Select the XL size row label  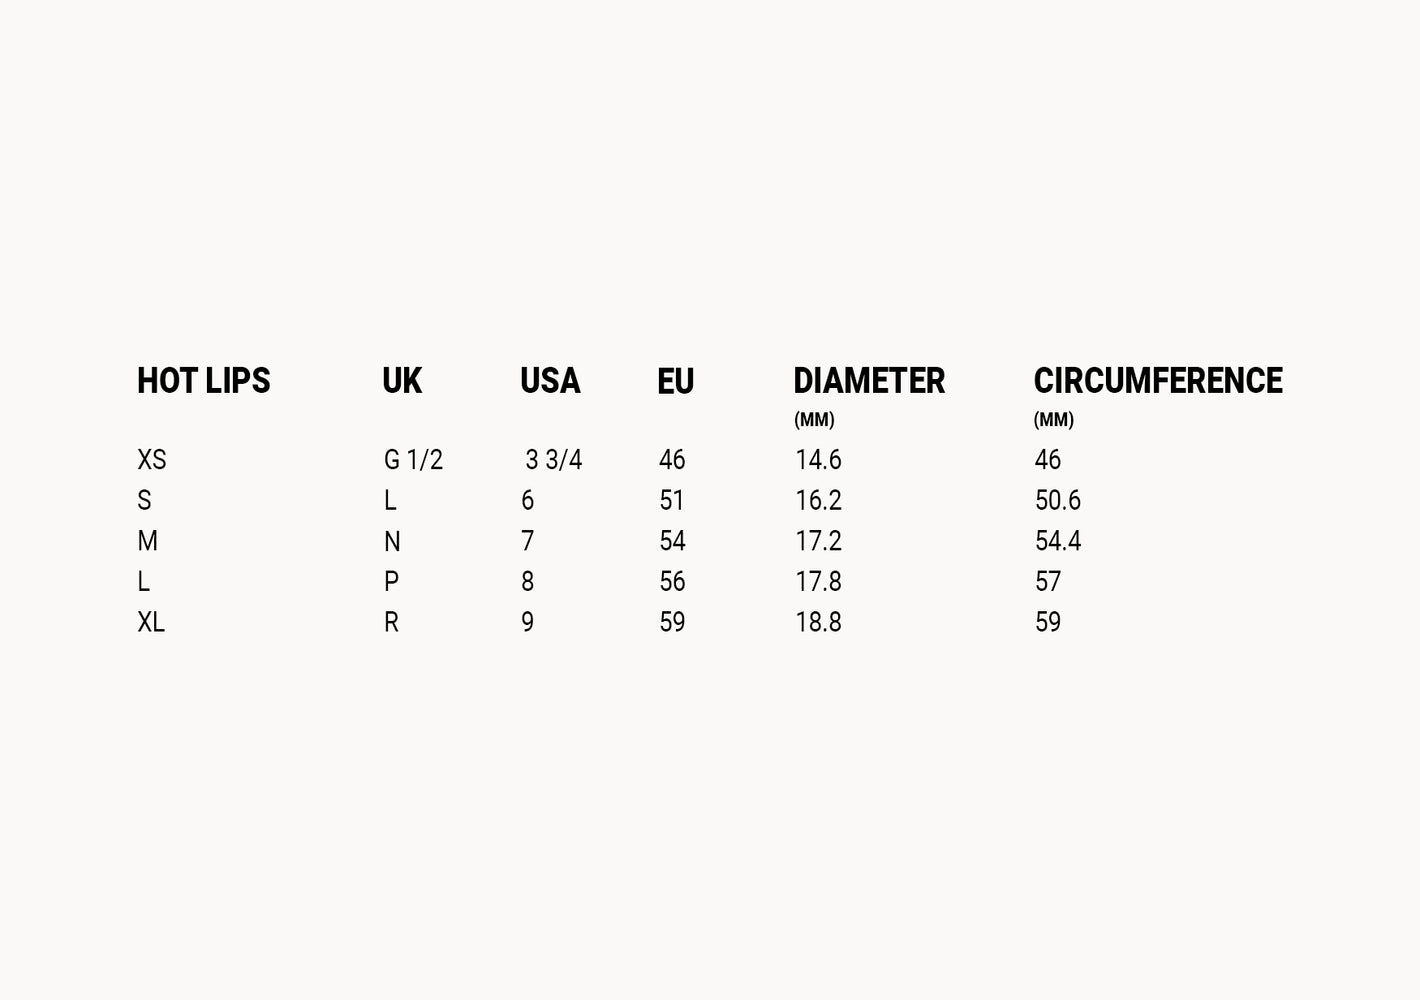(151, 622)
